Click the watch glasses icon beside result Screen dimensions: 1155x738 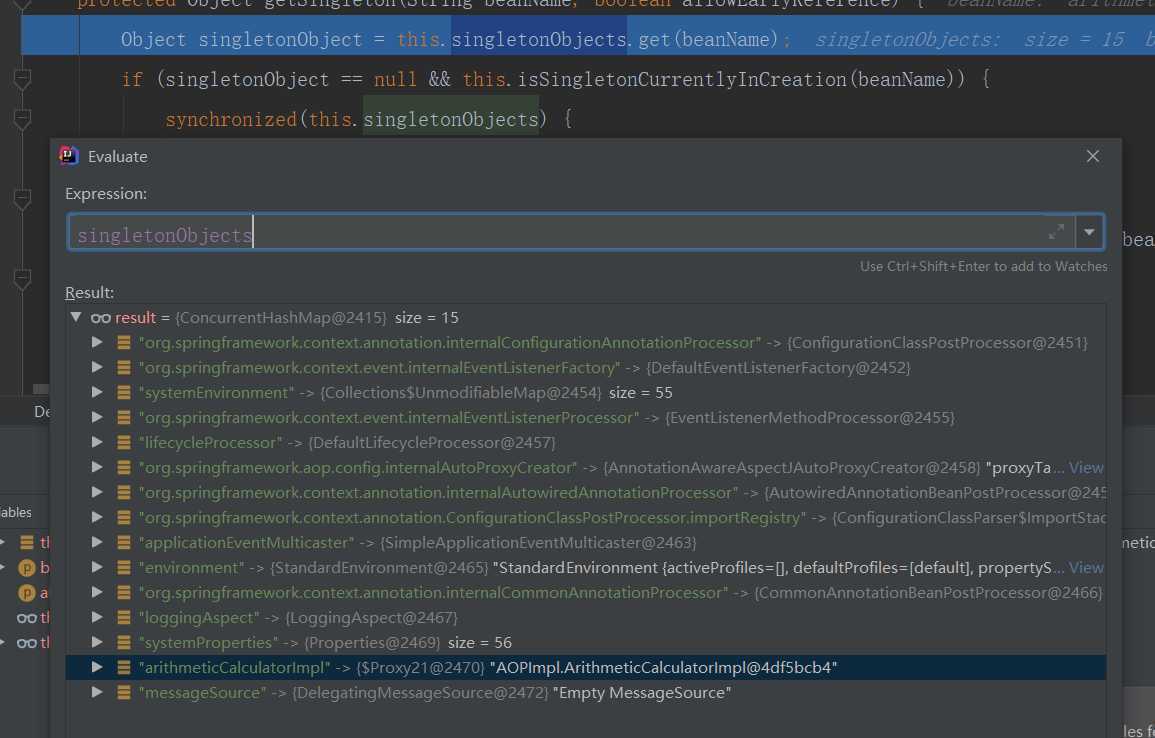pos(100,318)
